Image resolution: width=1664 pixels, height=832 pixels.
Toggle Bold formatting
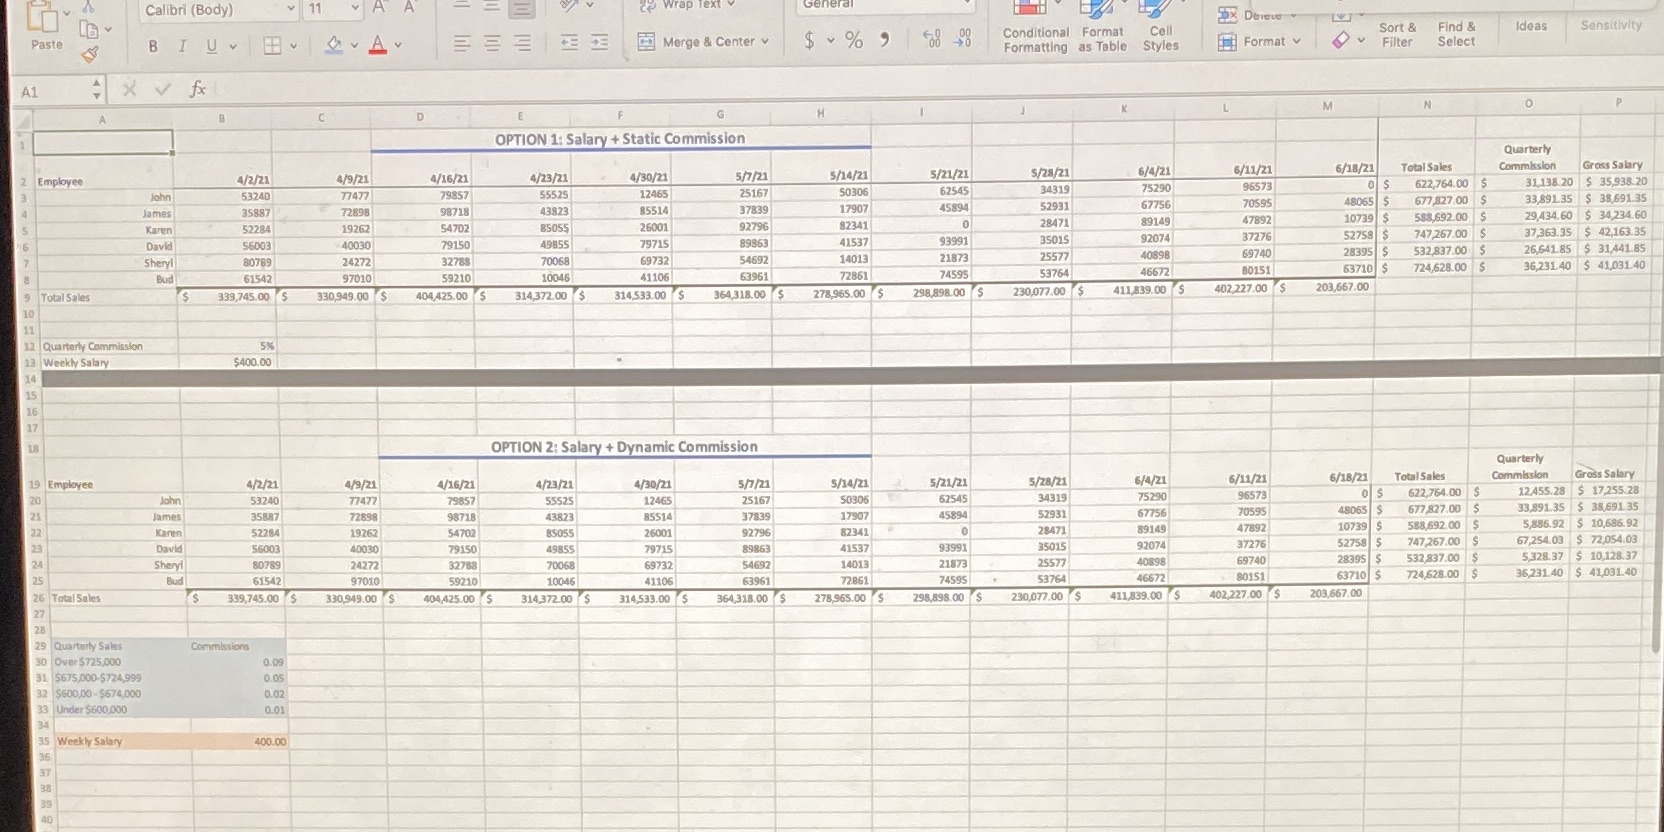tap(153, 46)
